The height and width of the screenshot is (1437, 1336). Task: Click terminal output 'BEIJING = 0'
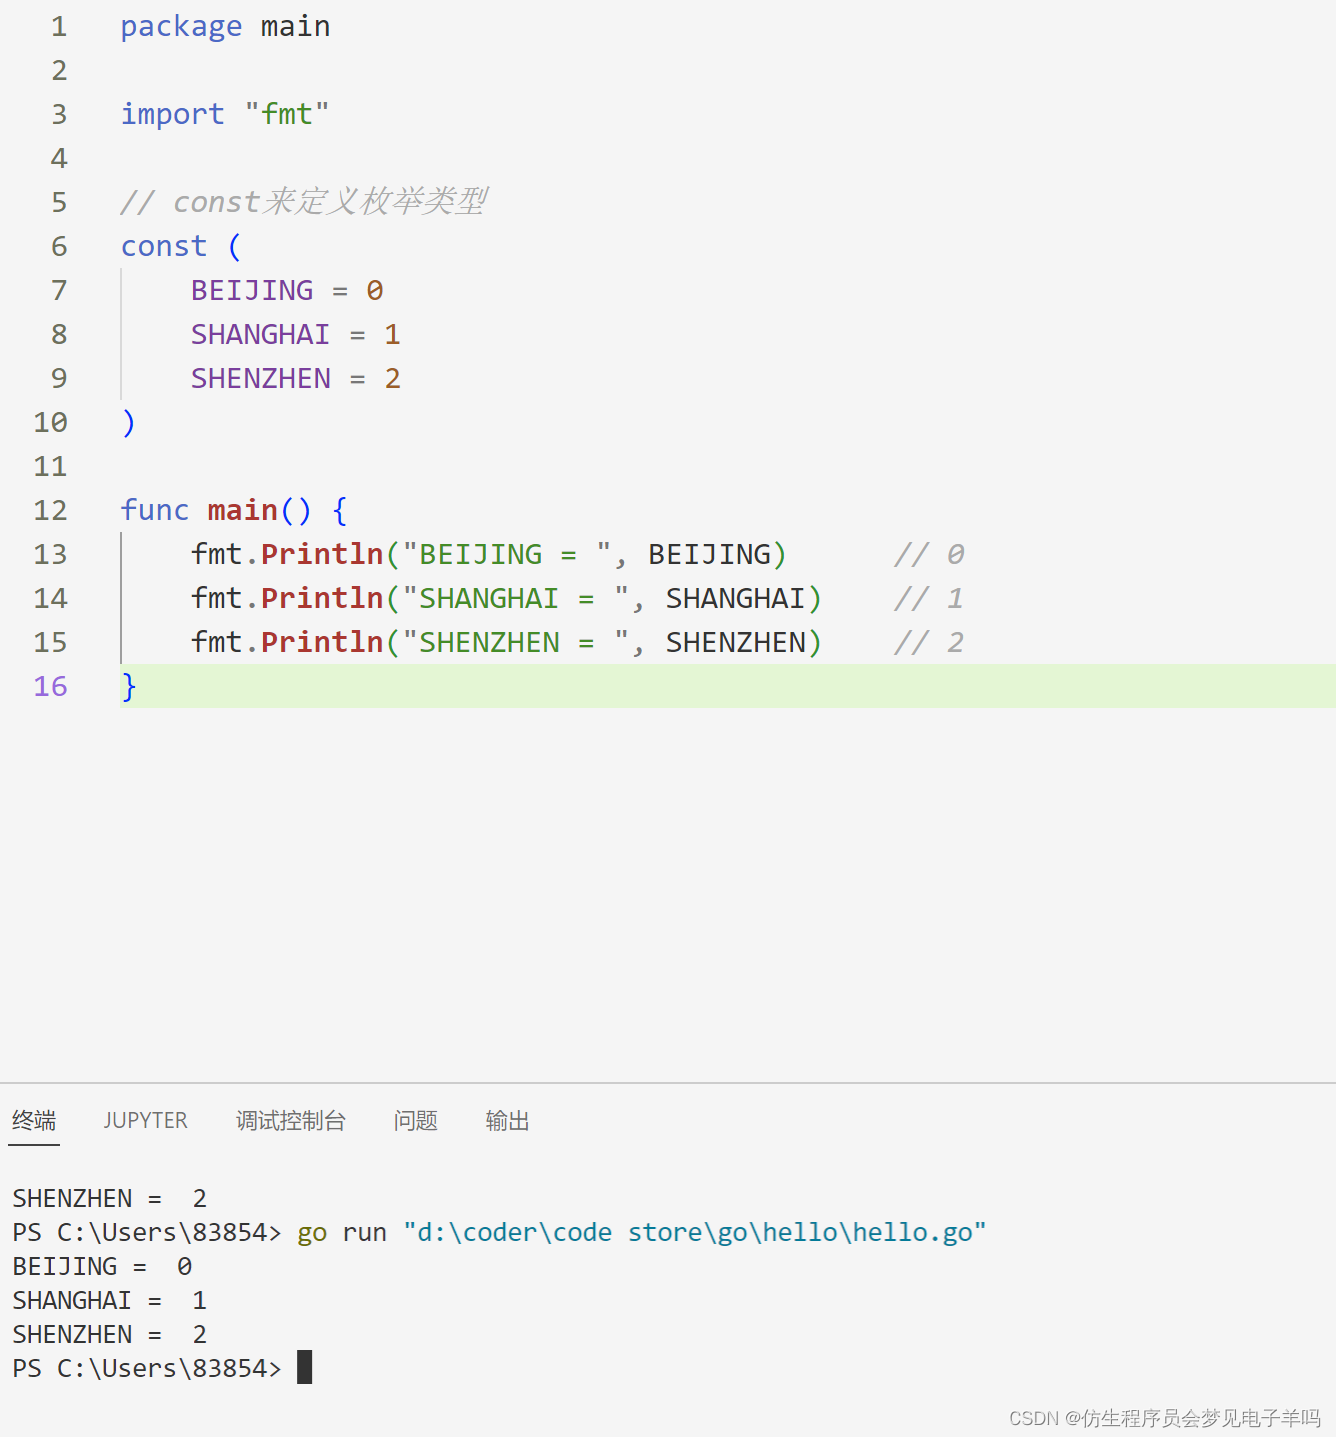pyautogui.click(x=102, y=1266)
